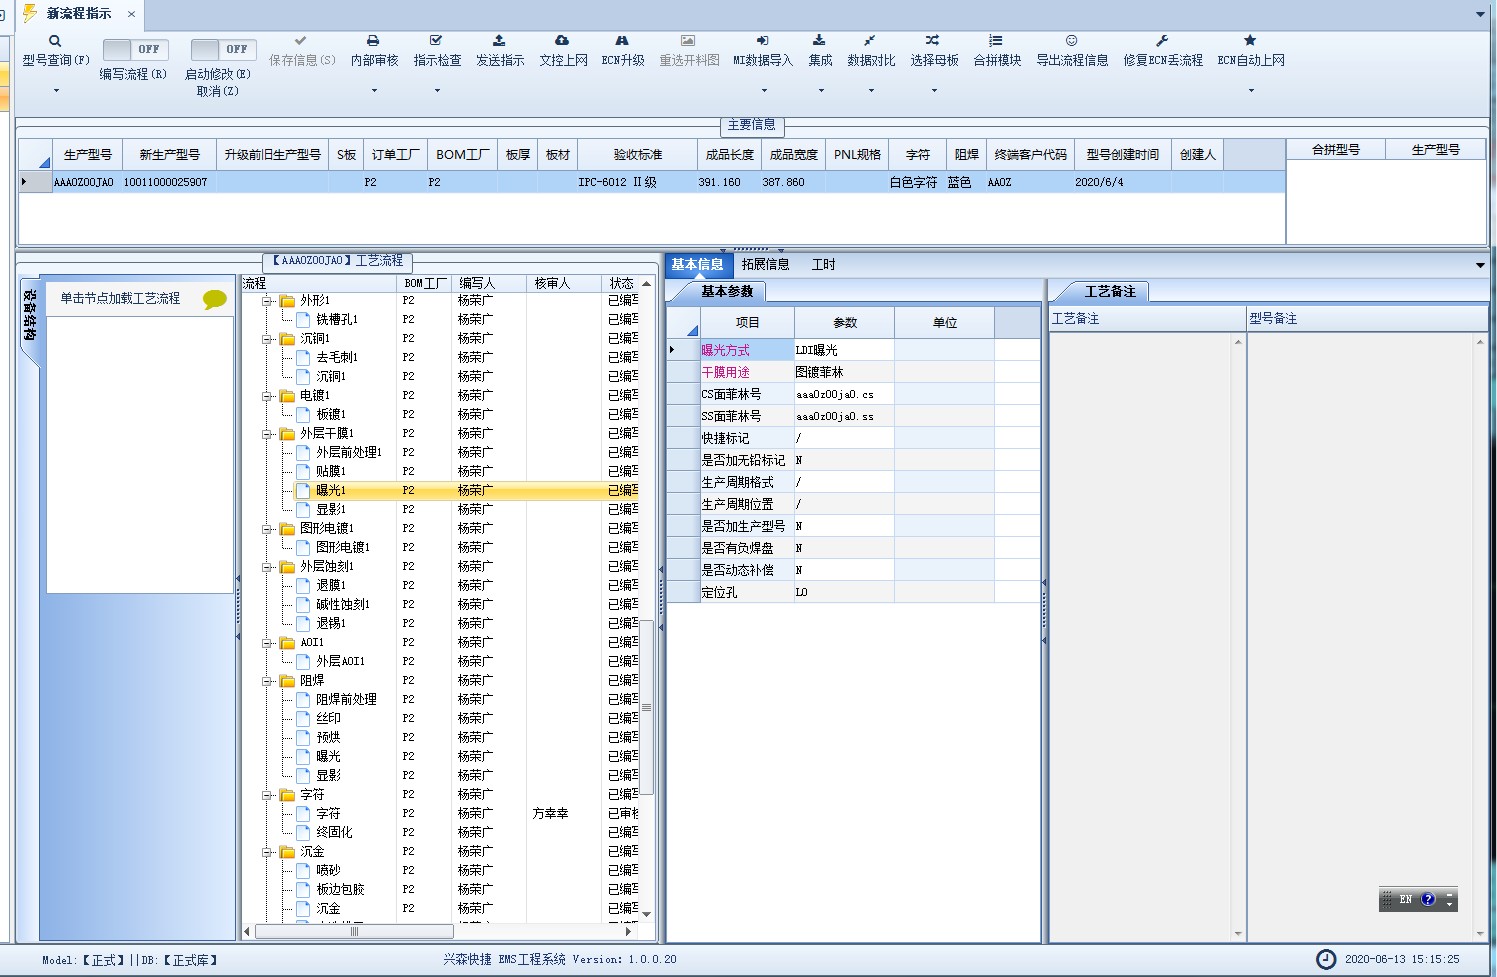
Task: Click the 集成 download icon
Action: tap(819, 41)
